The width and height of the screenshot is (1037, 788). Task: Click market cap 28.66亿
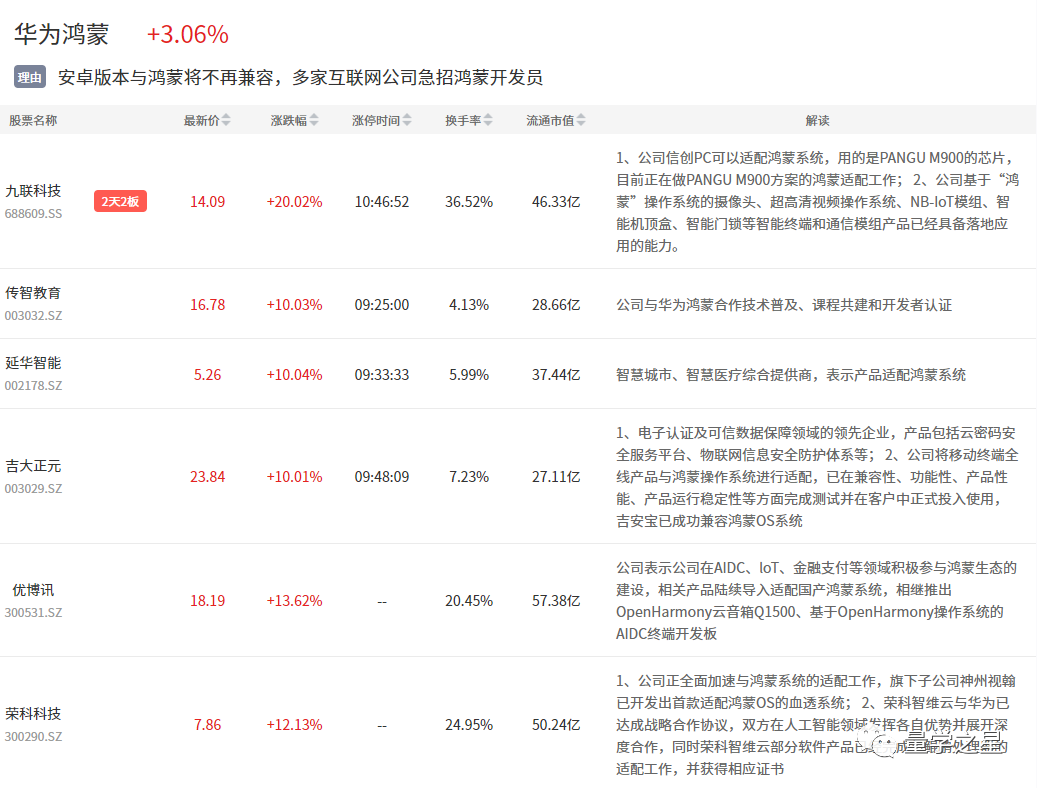[556, 305]
